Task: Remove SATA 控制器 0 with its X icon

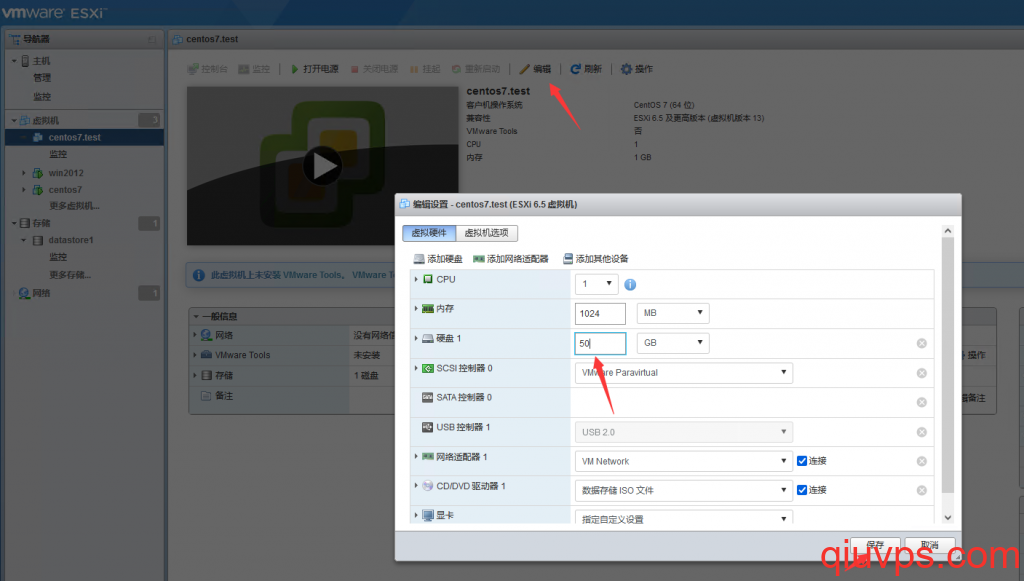Action: (x=921, y=402)
